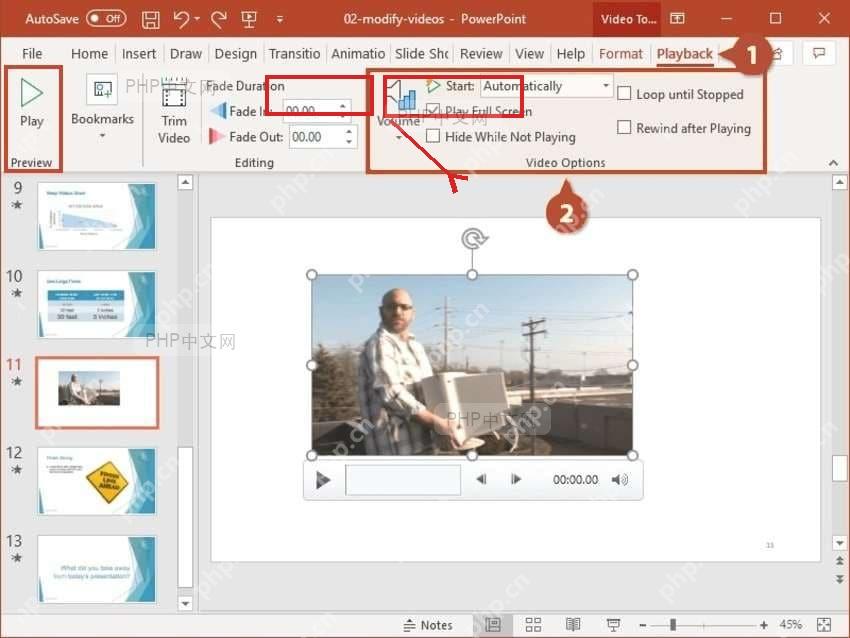Play the video using player control
Screen dimensions: 850x638
point(323,480)
